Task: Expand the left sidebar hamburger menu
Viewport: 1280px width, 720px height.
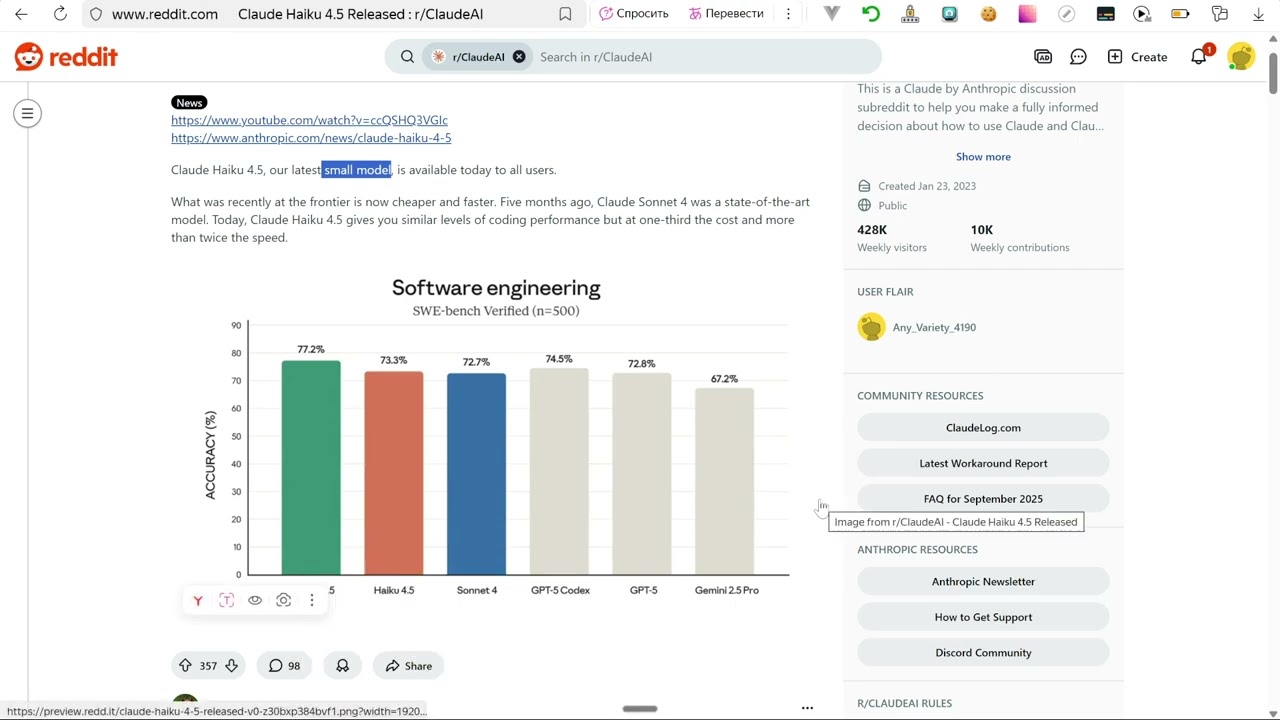Action: point(28,114)
